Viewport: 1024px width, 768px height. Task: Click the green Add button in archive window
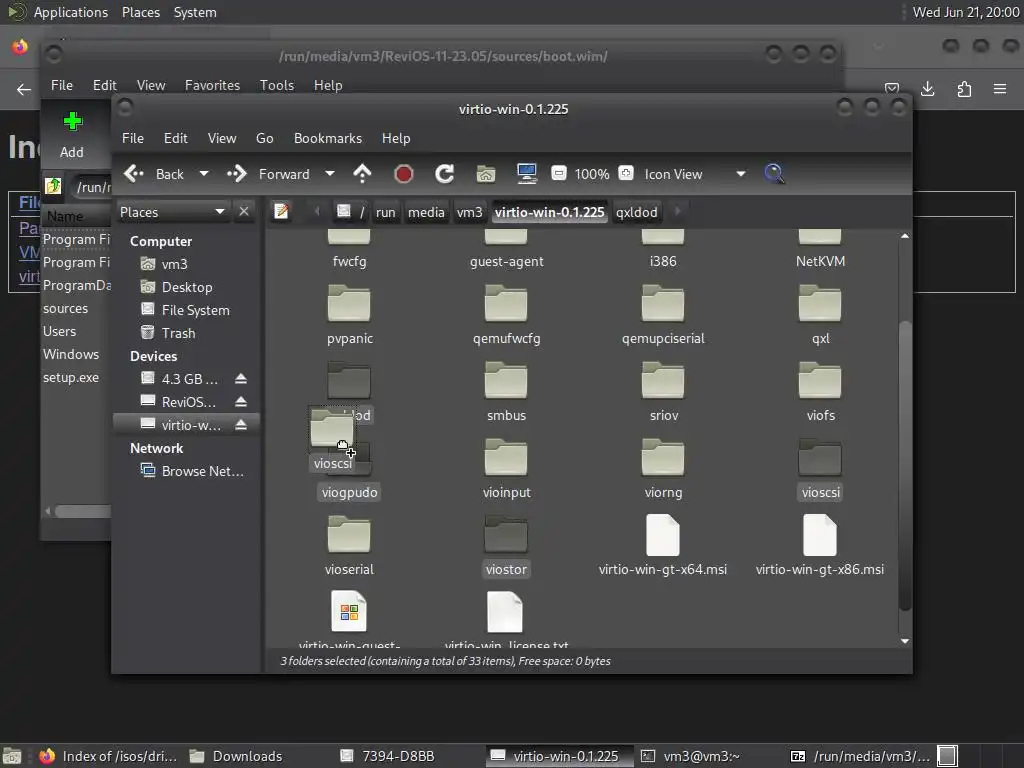tap(72, 135)
